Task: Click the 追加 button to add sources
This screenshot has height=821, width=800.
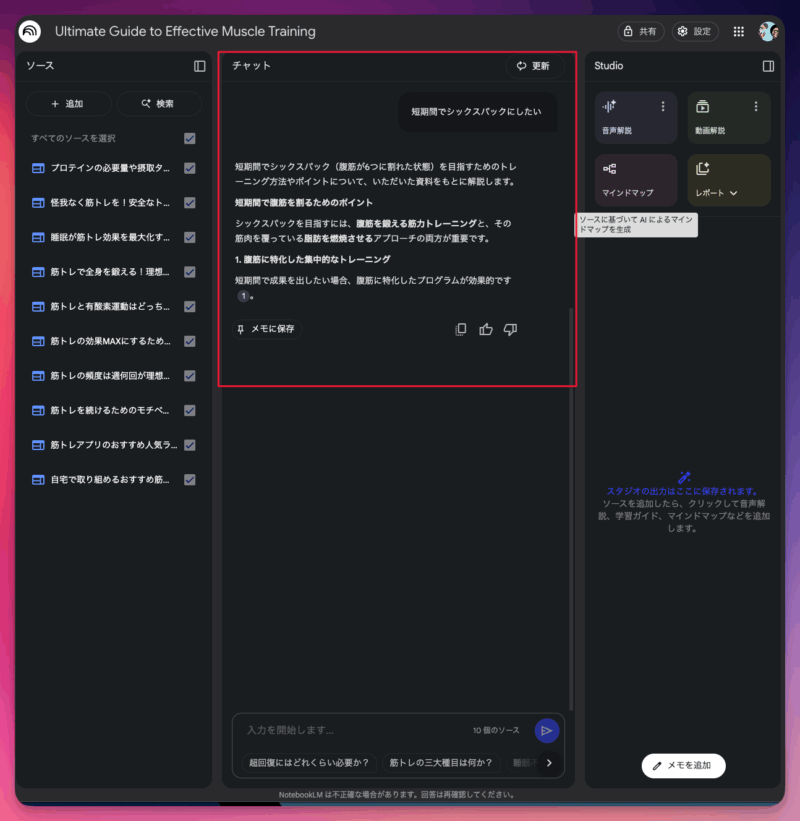Action: (69, 104)
